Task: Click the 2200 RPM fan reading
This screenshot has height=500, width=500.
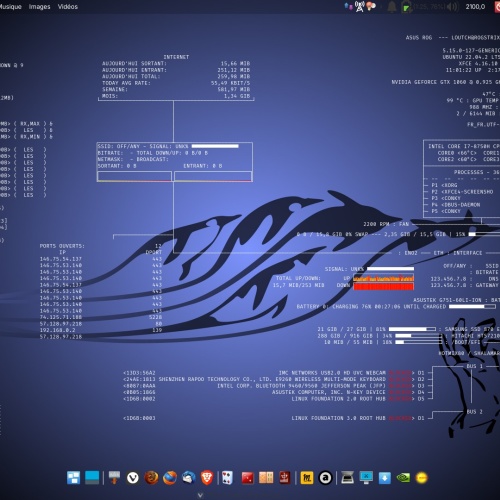Action: pos(386,224)
